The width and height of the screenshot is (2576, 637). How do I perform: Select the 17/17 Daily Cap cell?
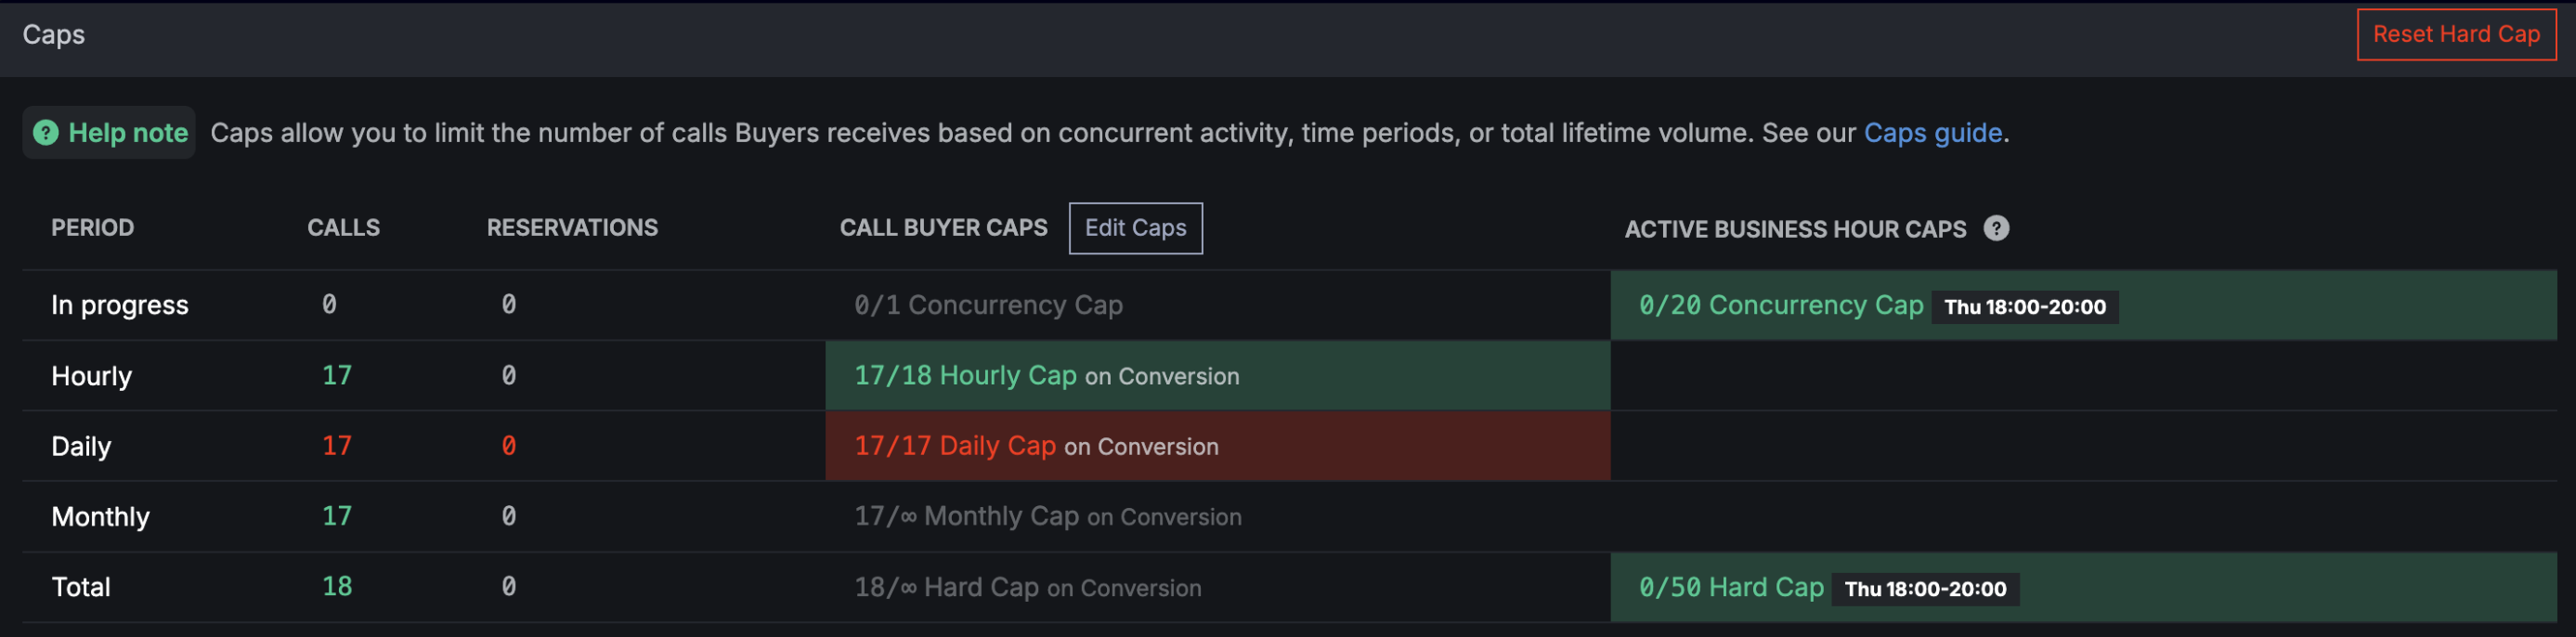1217,446
